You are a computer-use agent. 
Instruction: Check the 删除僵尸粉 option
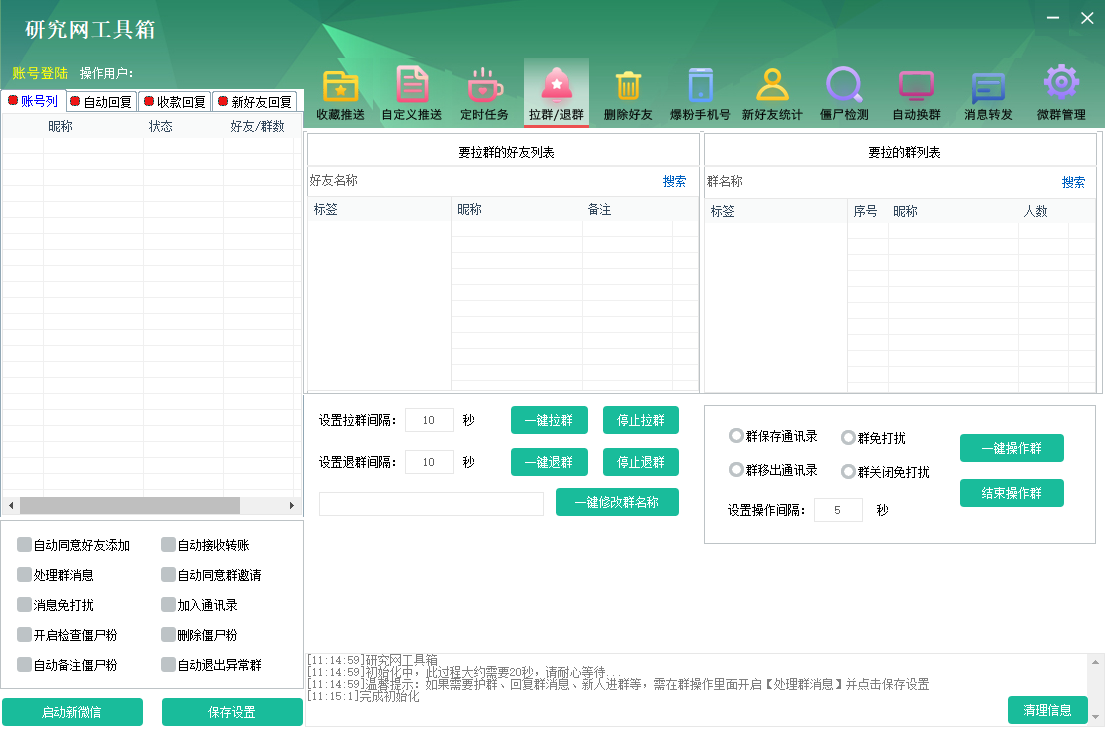pos(164,634)
